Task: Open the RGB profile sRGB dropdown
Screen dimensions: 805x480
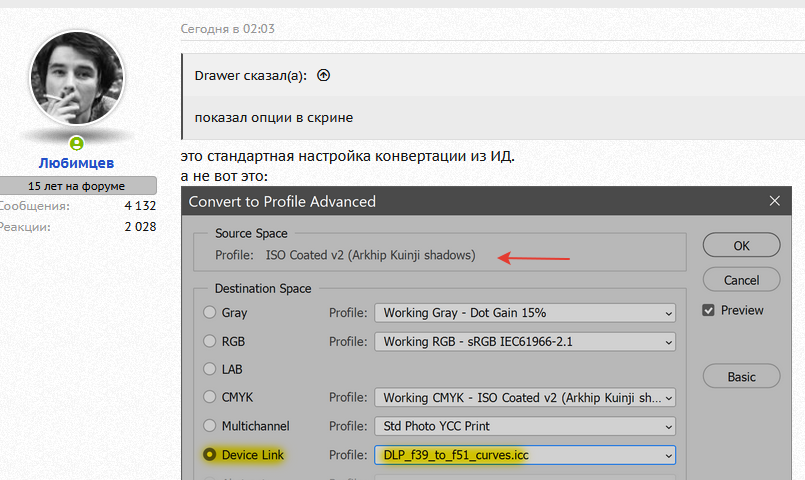Action: pyautogui.click(x=525, y=341)
